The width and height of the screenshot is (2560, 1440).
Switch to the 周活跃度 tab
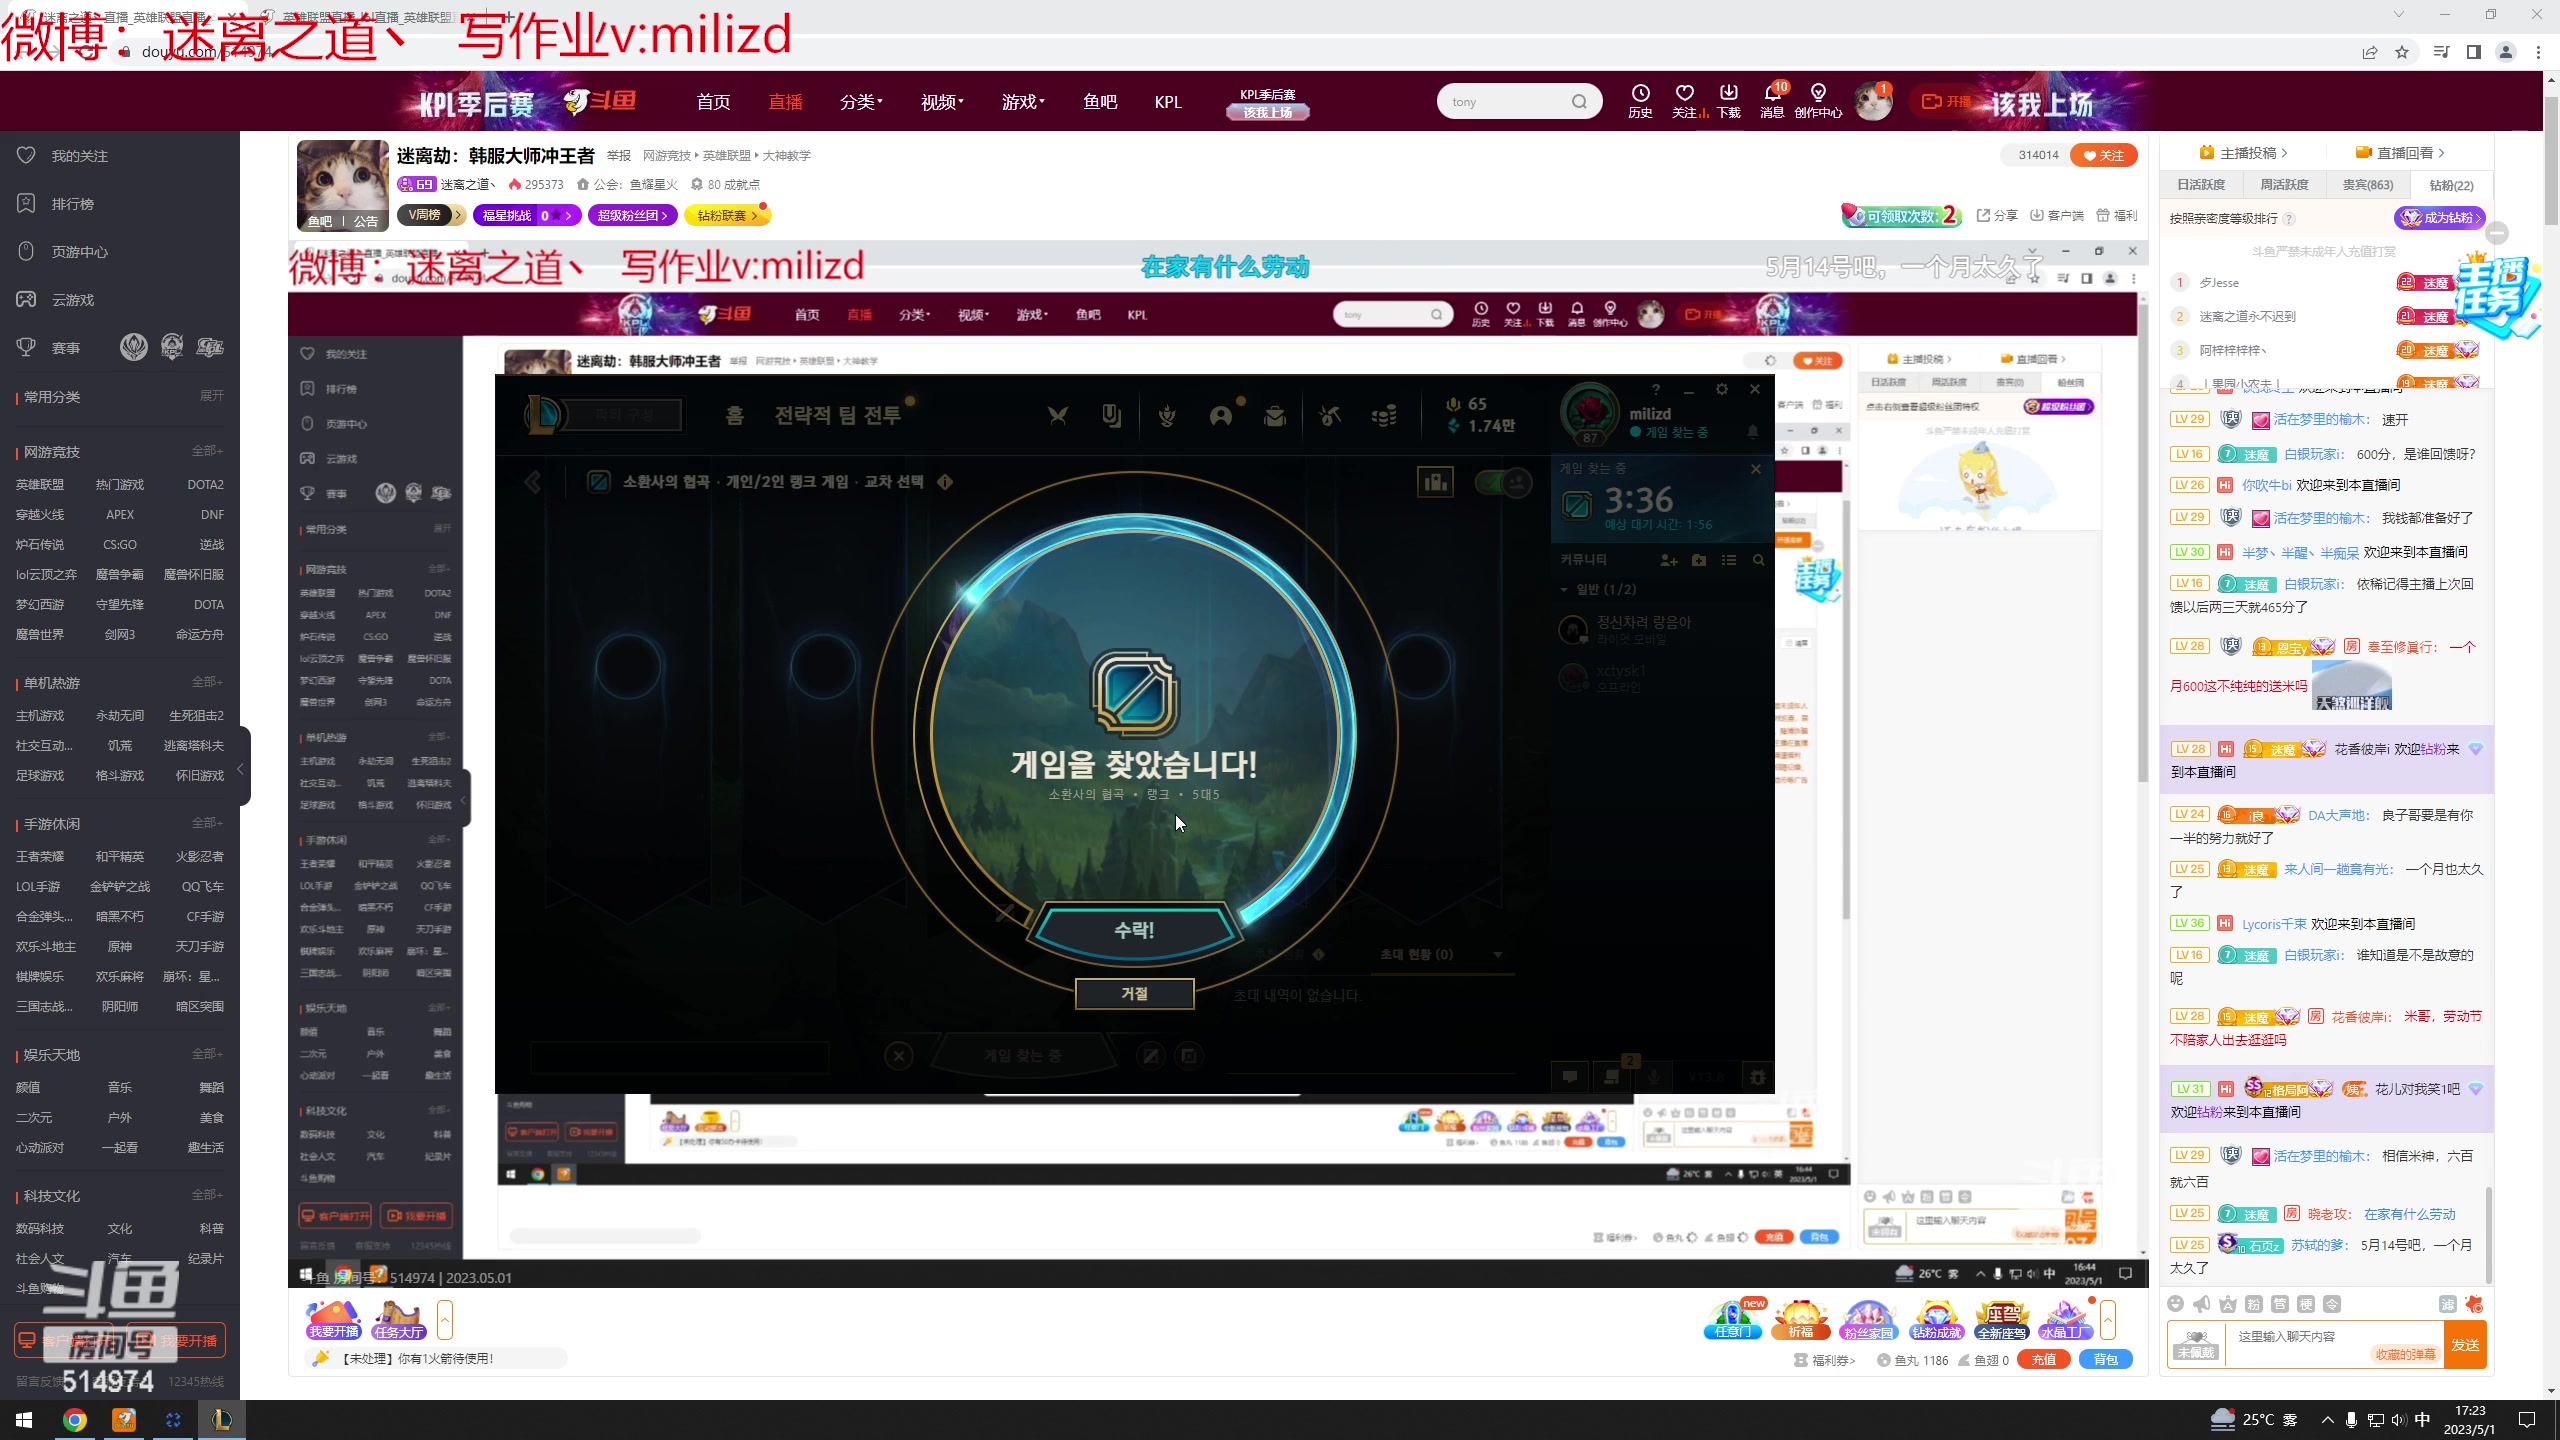[2284, 185]
